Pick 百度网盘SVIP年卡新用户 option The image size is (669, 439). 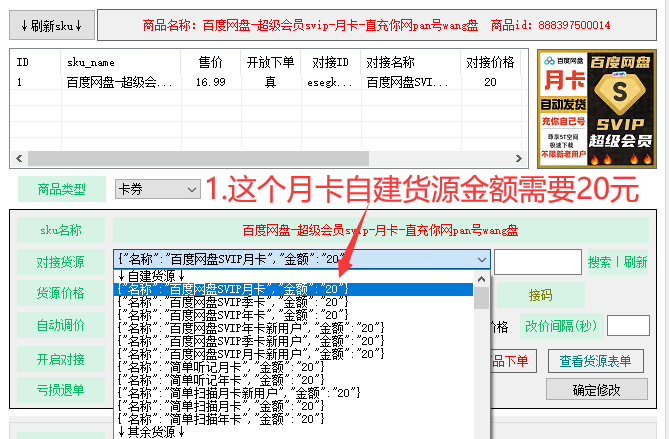coord(294,328)
